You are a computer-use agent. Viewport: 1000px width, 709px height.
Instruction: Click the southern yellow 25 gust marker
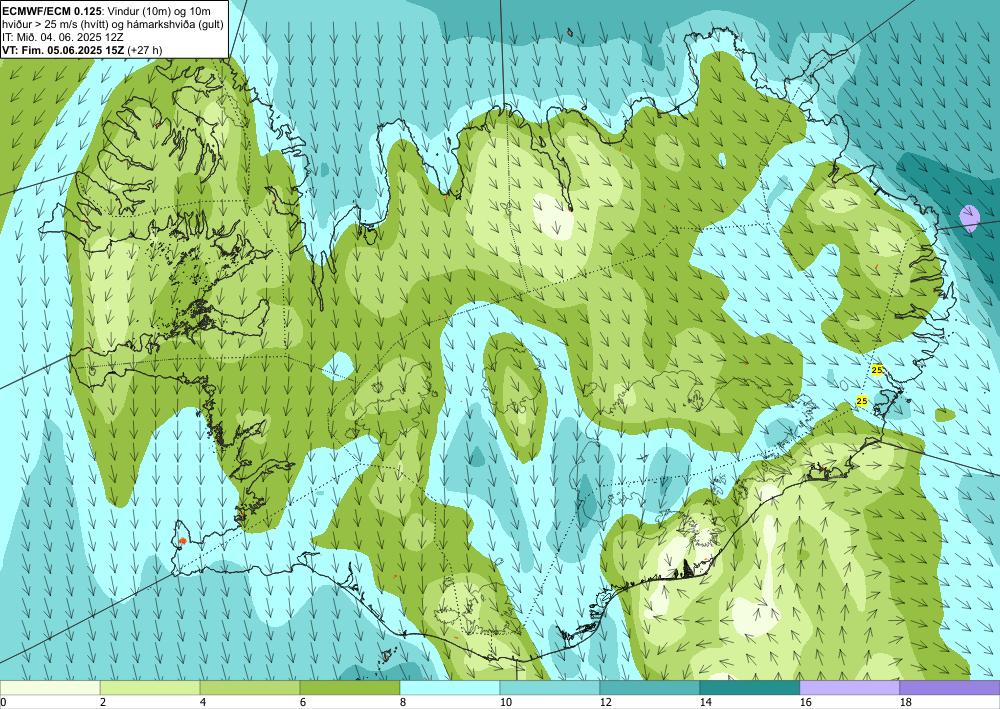(x=862, y=400)
